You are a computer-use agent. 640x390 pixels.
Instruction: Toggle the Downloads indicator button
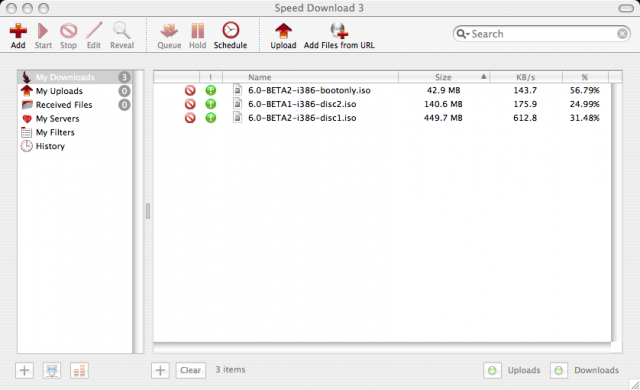[x=559, y=370]
